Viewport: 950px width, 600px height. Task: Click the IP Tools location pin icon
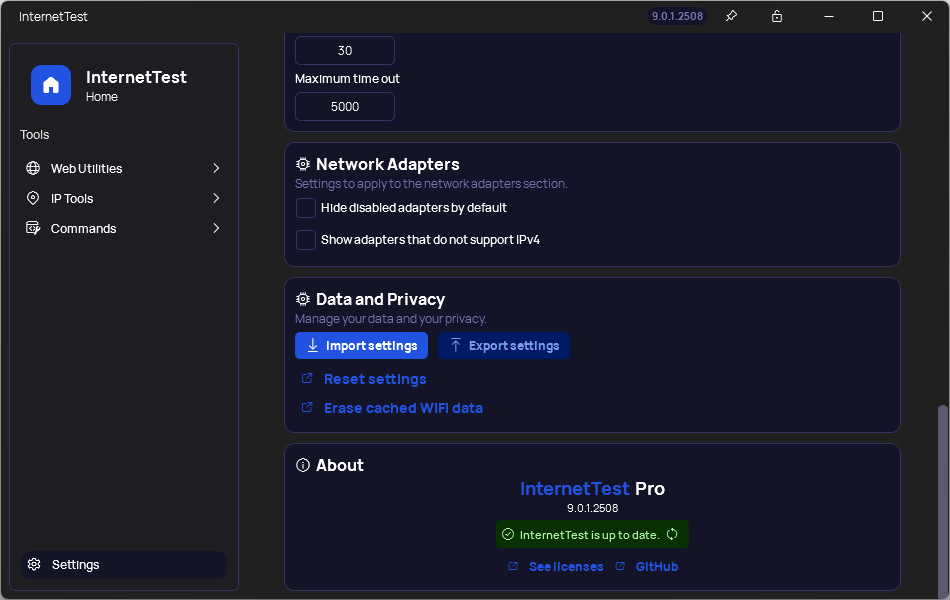pyautogui.click(x=33, y=198)
